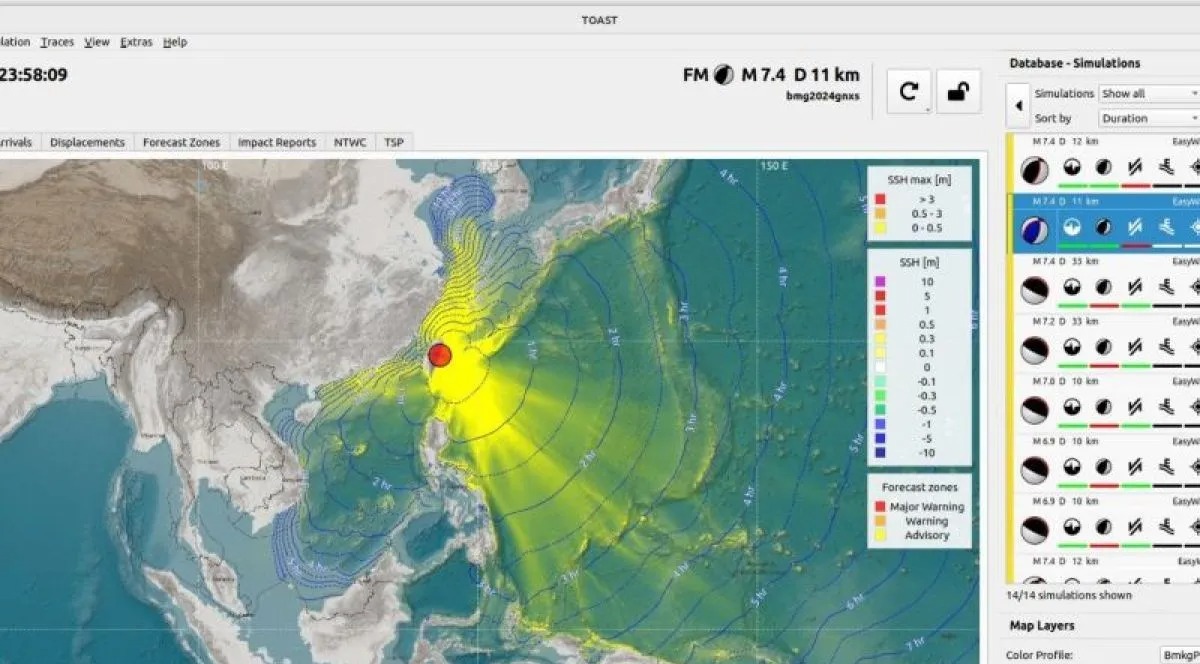Click the red SSH max >3 color swatch
The image size is (1200, 664).
pos(880,199)
